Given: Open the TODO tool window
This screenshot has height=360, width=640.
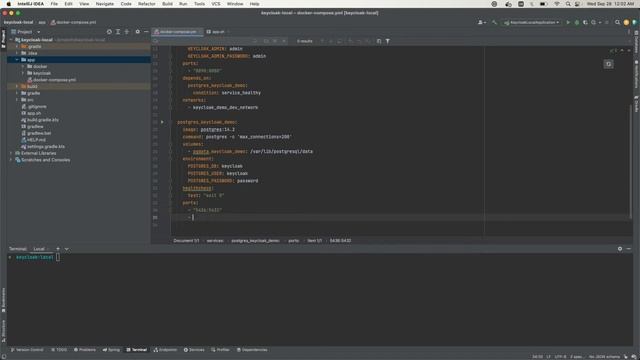Looking at the screenshot, I should click(x=59, y=350).
